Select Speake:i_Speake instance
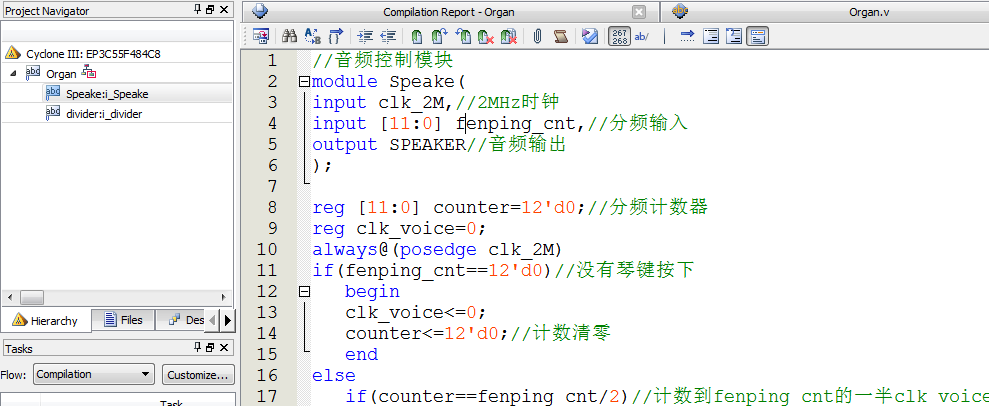This screenshot has width=989, height=406. [107, 94]
